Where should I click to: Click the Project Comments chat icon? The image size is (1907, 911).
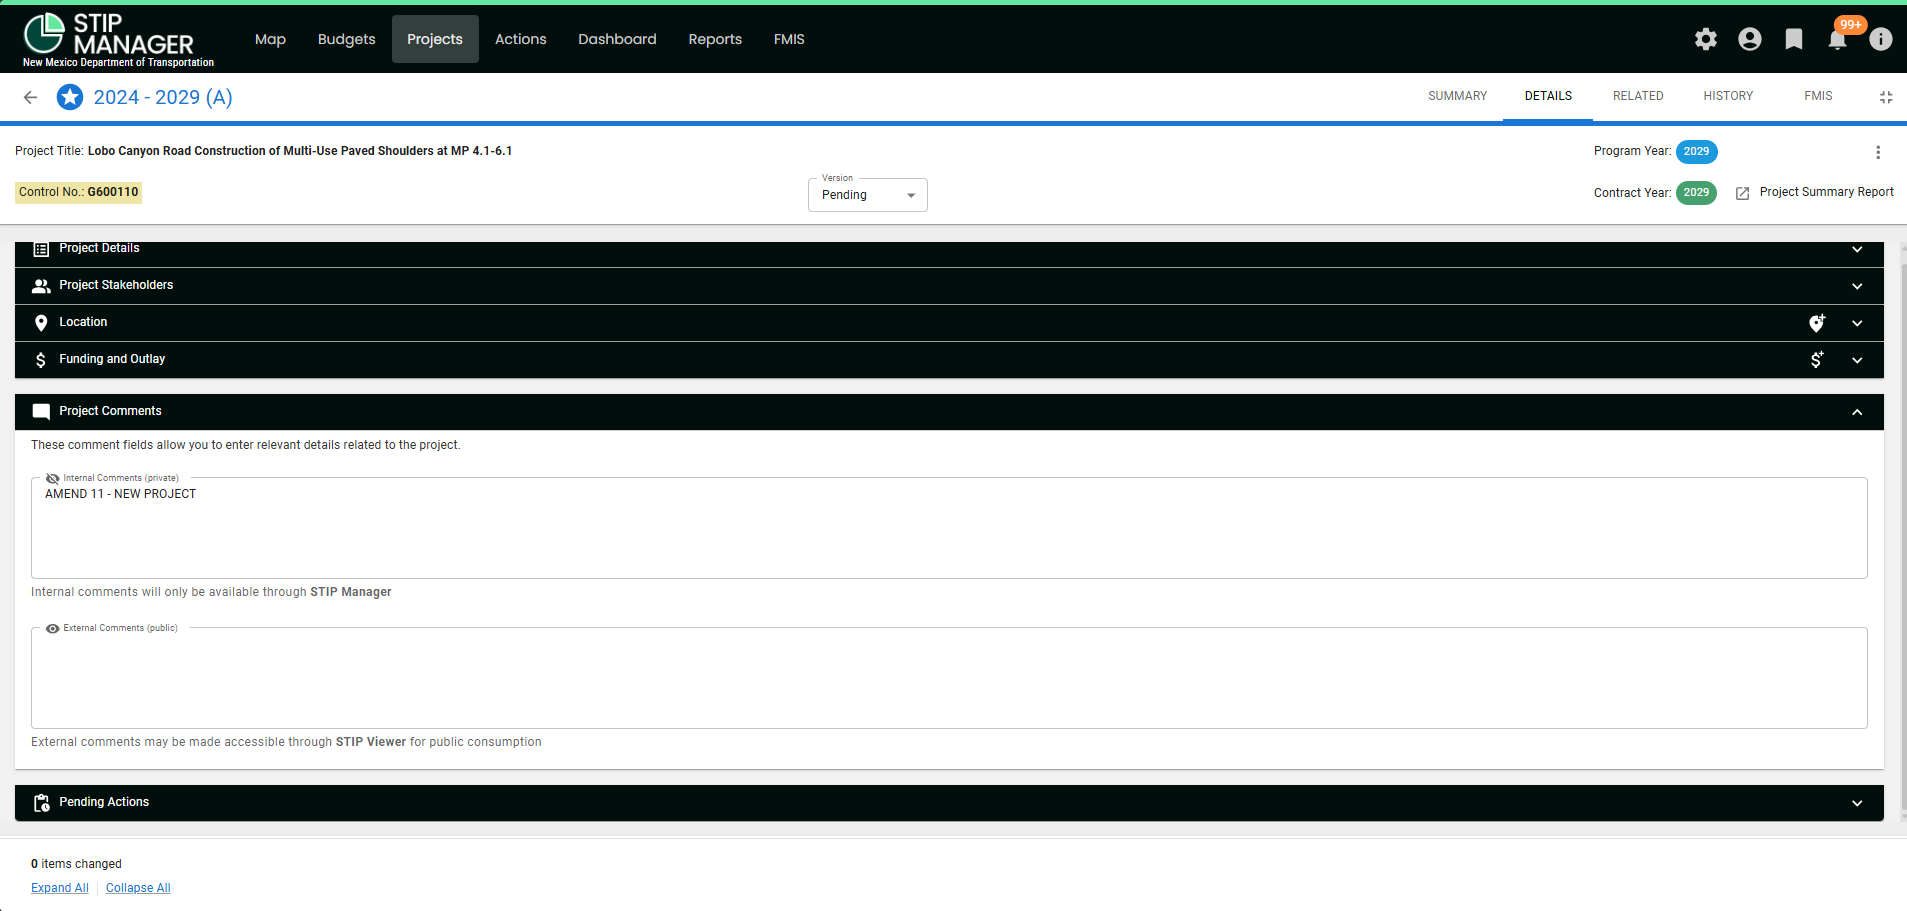41,412
